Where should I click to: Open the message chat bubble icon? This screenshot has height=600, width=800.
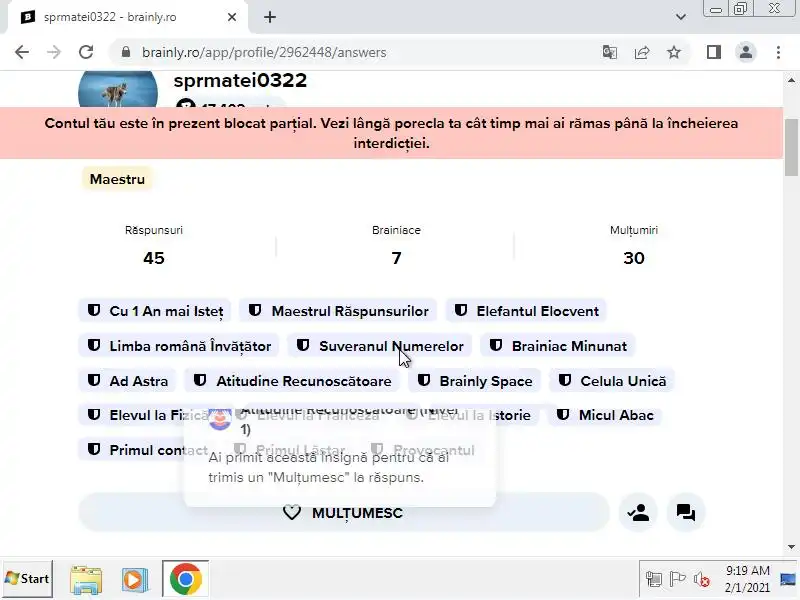[x=686, y=512]
